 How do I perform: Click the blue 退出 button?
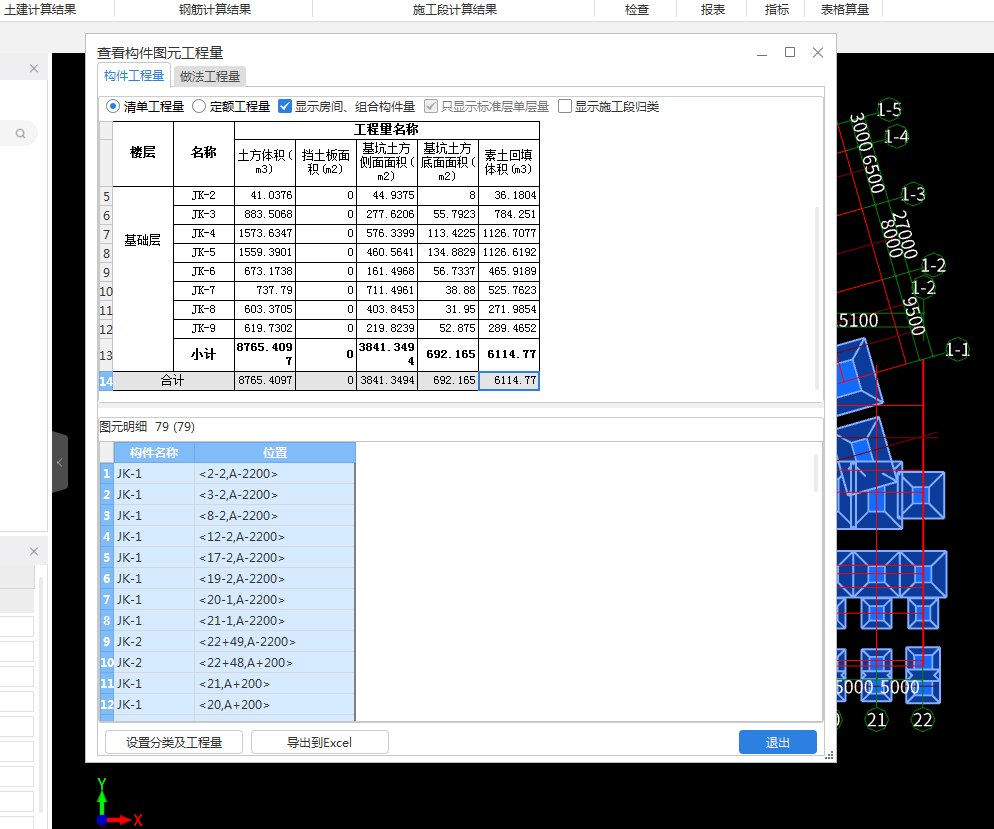click(778, 742)
